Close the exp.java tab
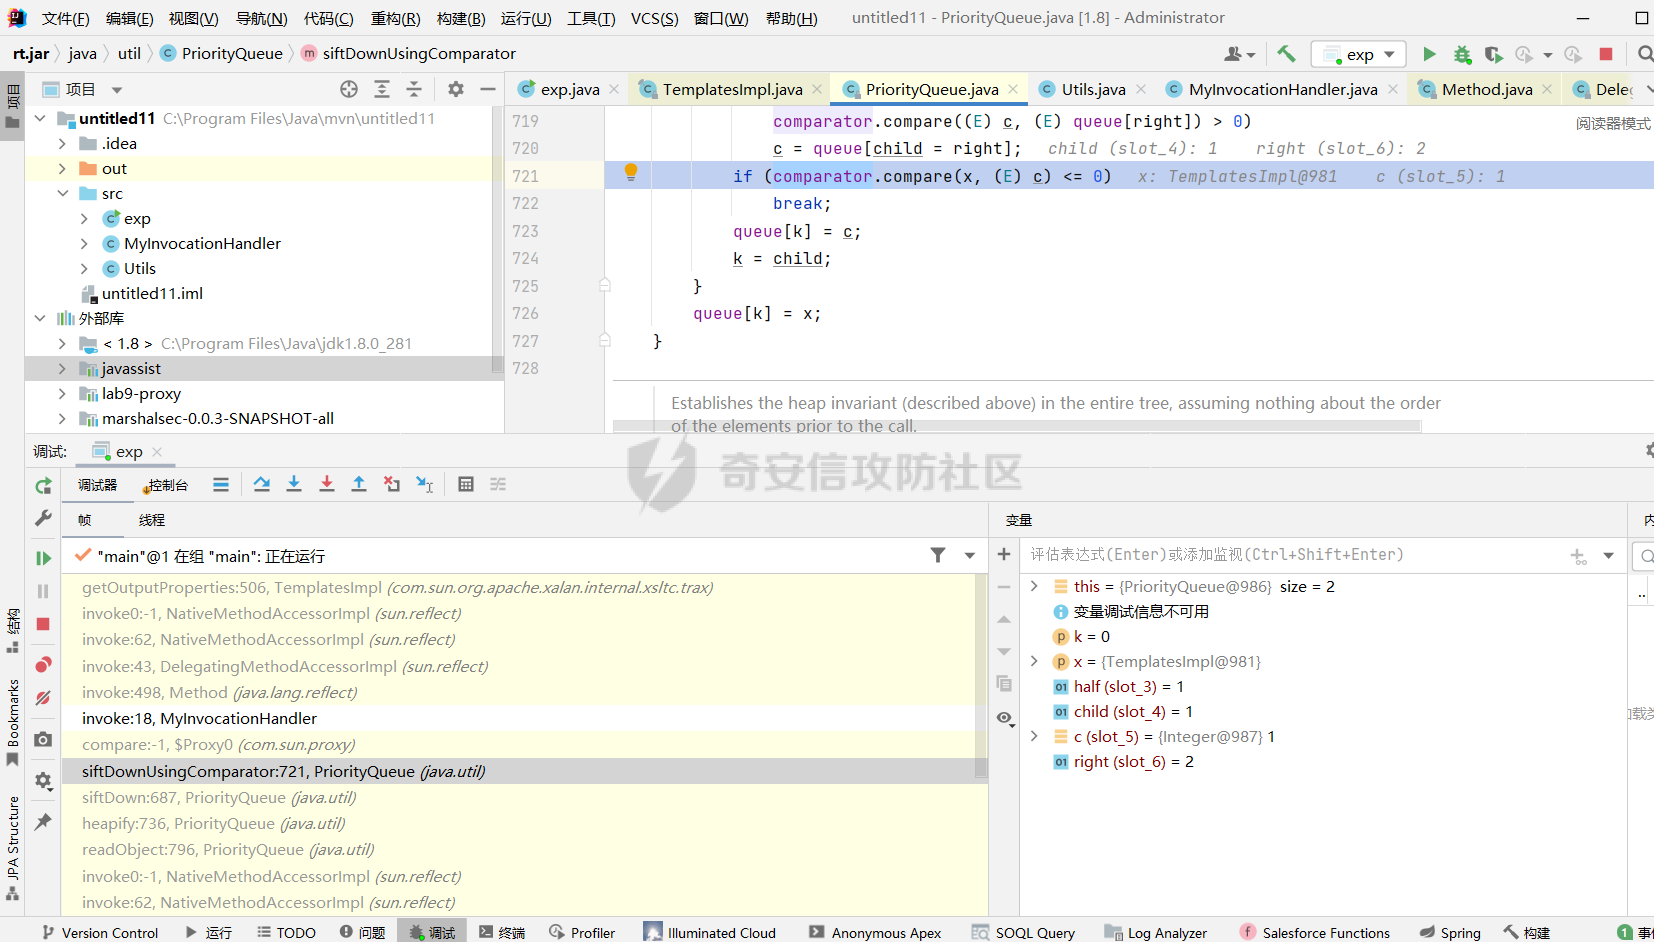 614,89
